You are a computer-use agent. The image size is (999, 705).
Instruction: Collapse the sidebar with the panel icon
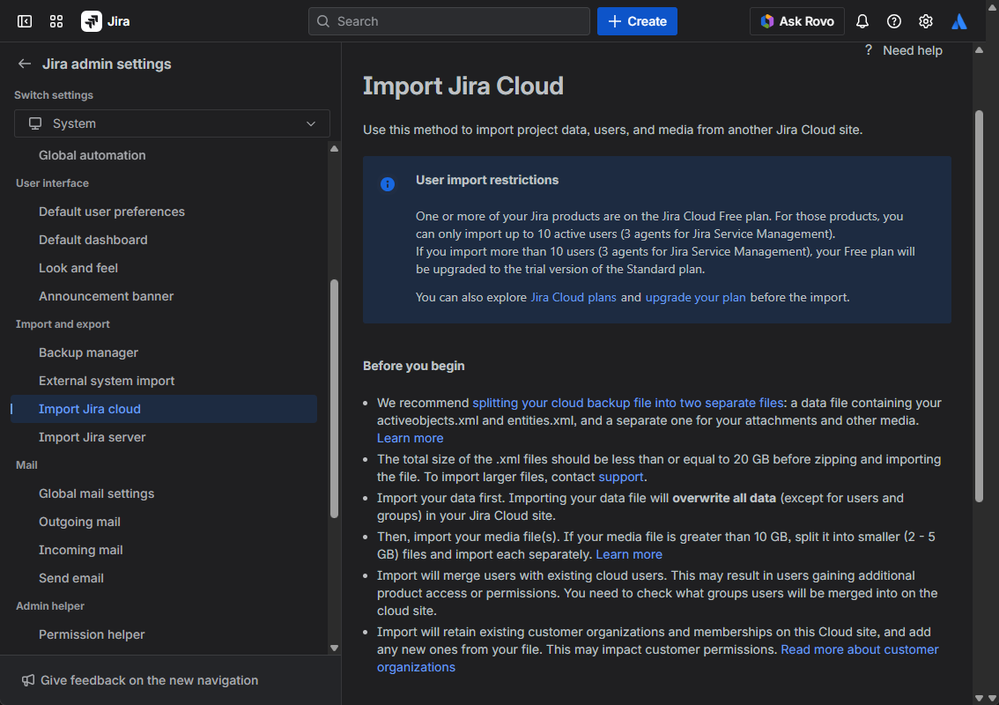[24, 21]
